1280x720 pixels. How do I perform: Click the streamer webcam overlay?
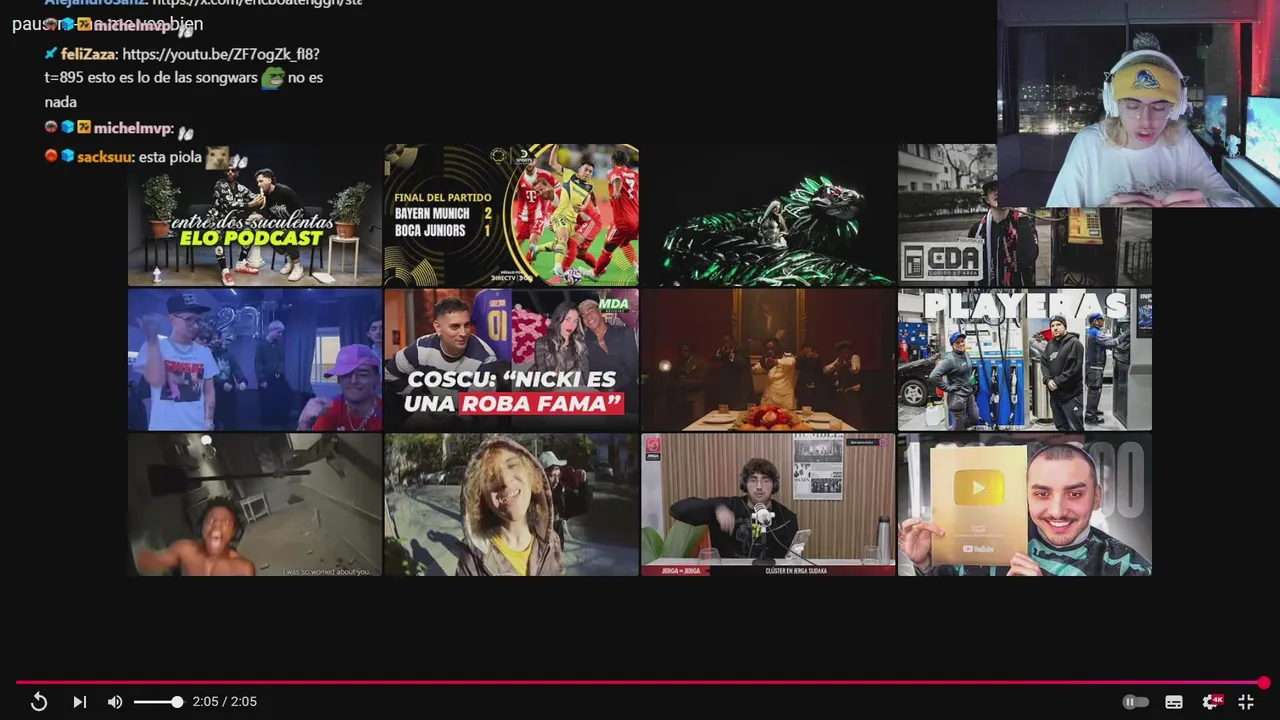pyautogui.click(x=1138, y=104)
